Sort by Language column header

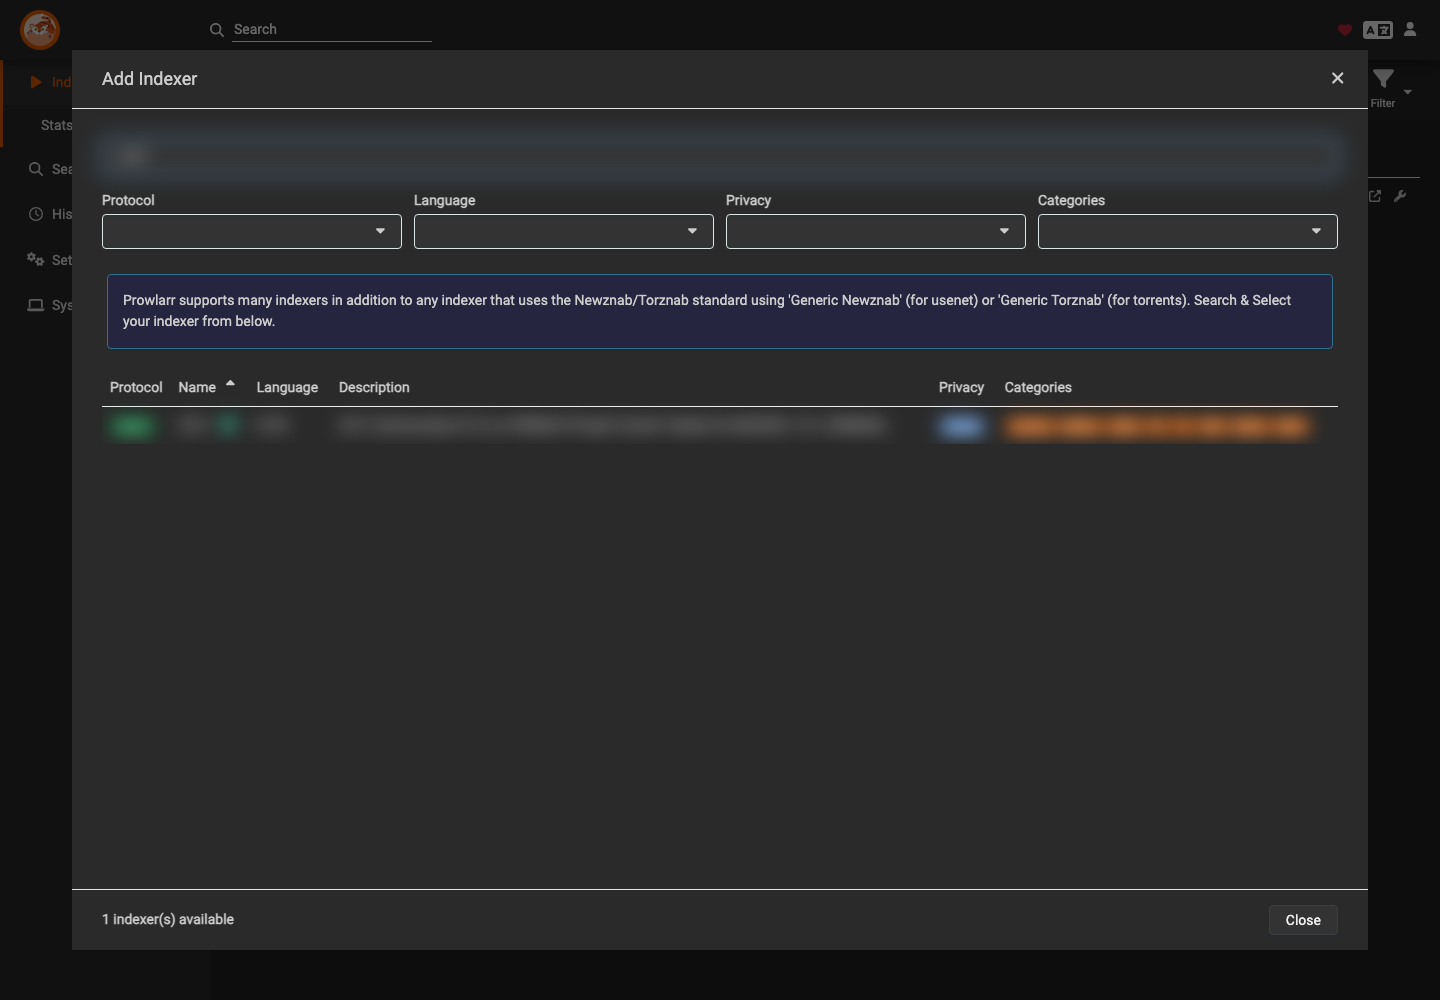(x=287, y=387)
